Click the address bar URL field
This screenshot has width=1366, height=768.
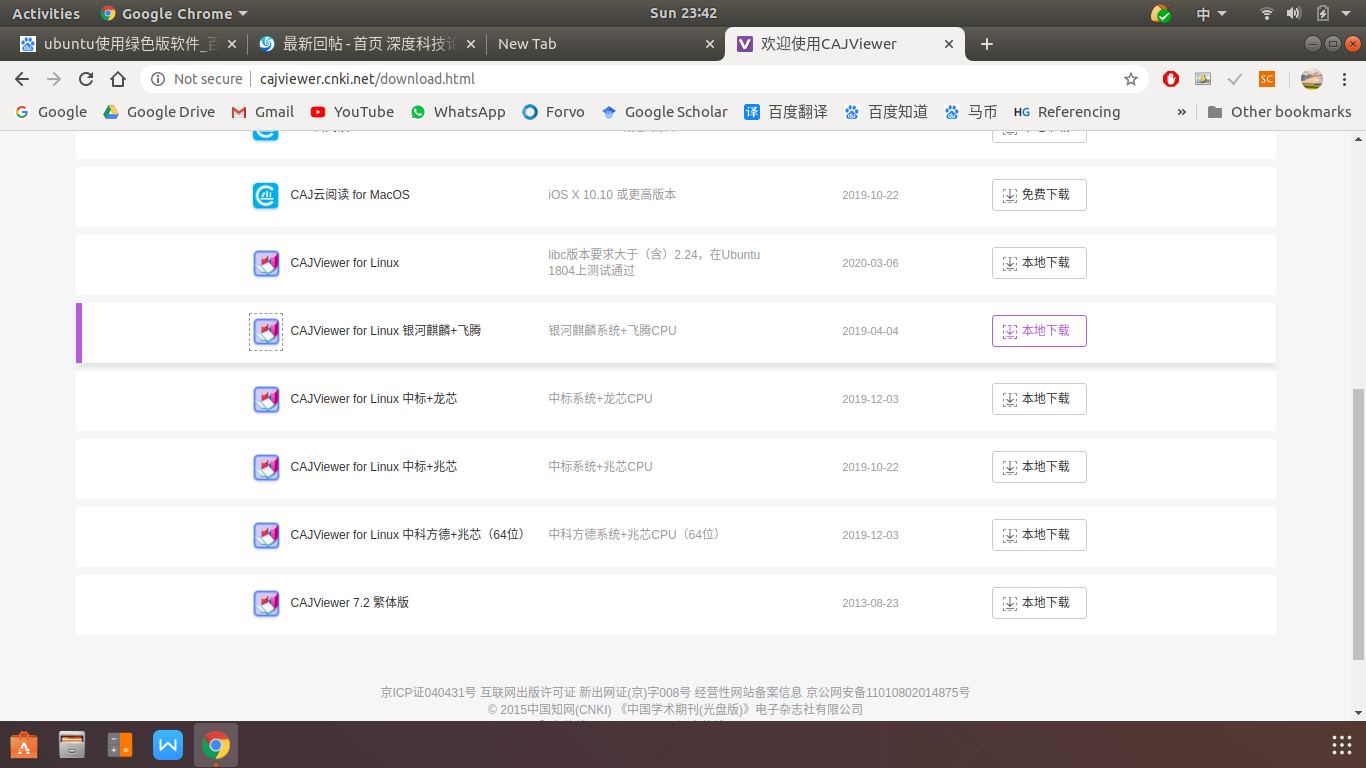click(640, 79)
